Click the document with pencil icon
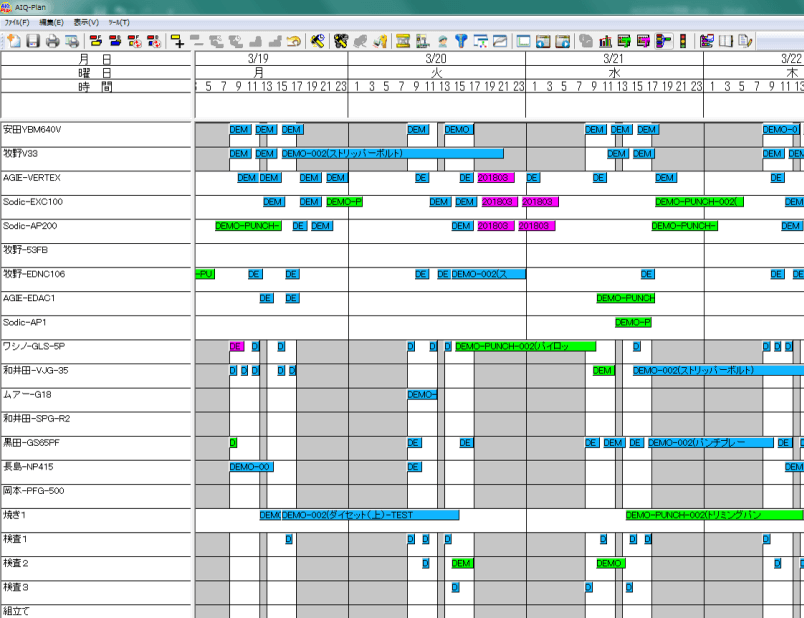This screenshot has width=804, height=618. (745, 41)
